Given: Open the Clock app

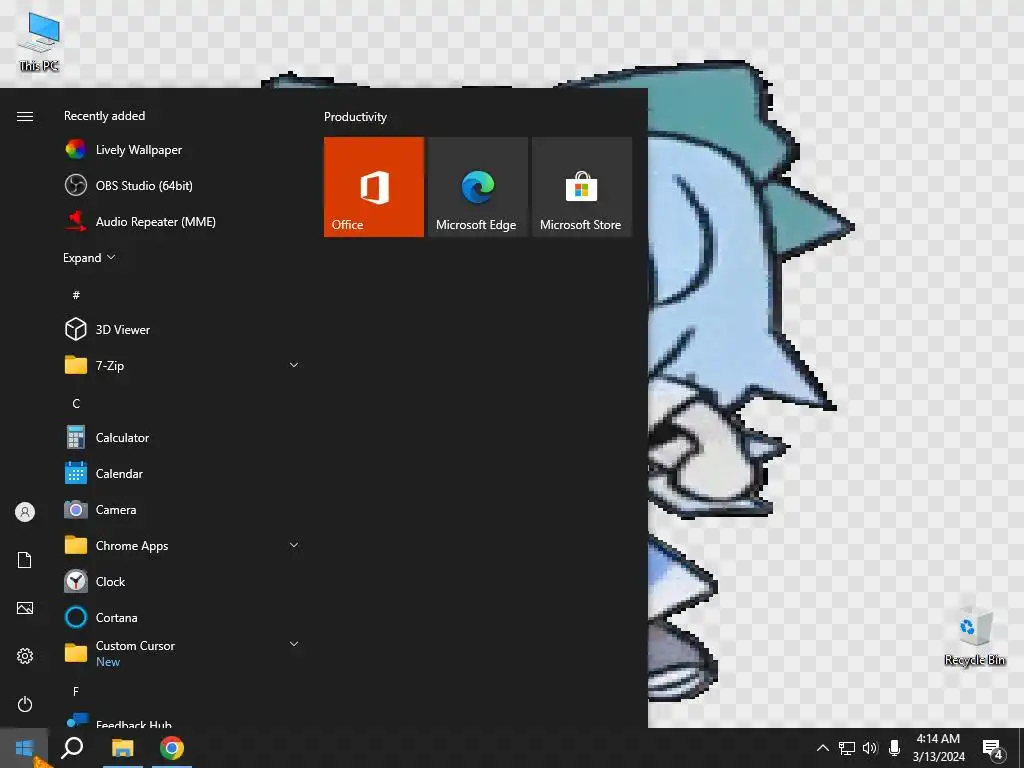Looking at the screenshot, I should (x=183, y=581).
